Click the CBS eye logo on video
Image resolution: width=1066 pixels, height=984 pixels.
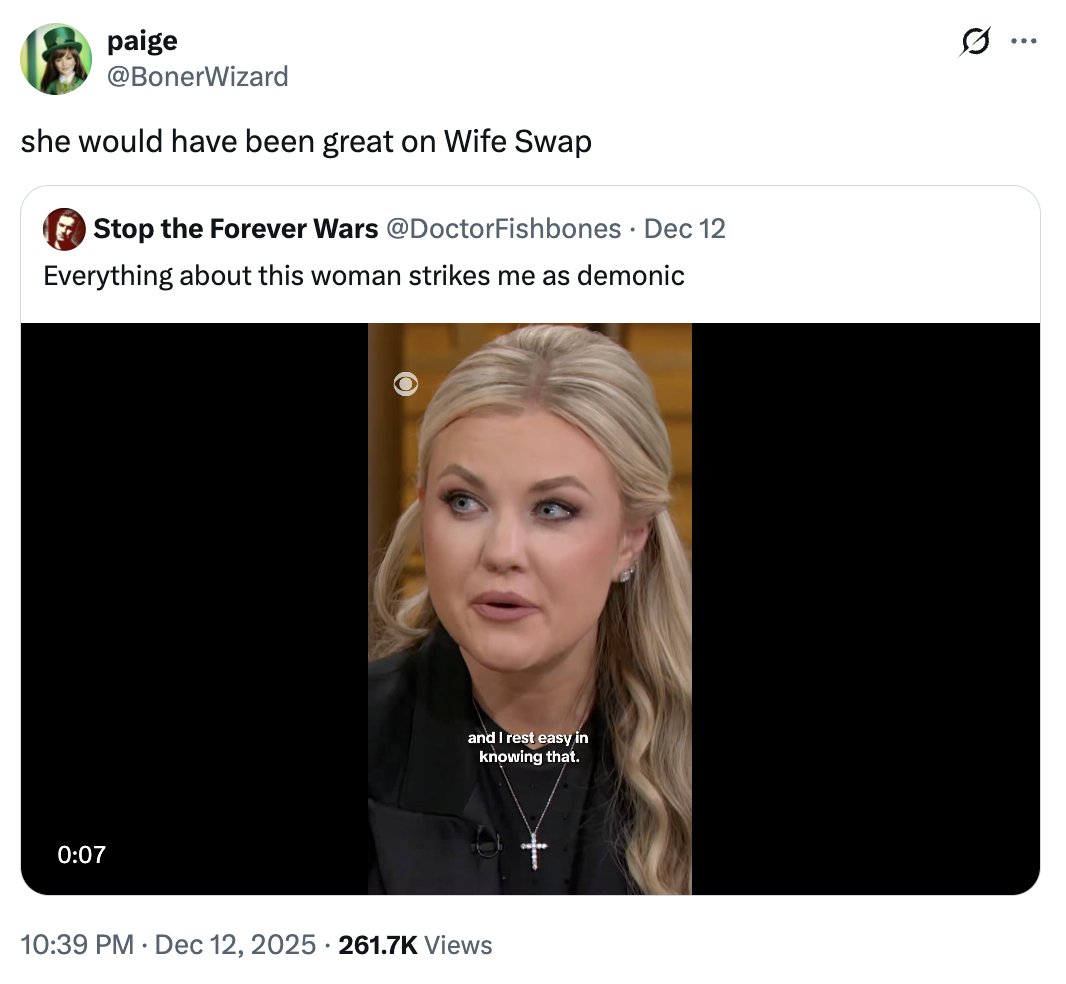pyautogui.click(x=405, y=384)
